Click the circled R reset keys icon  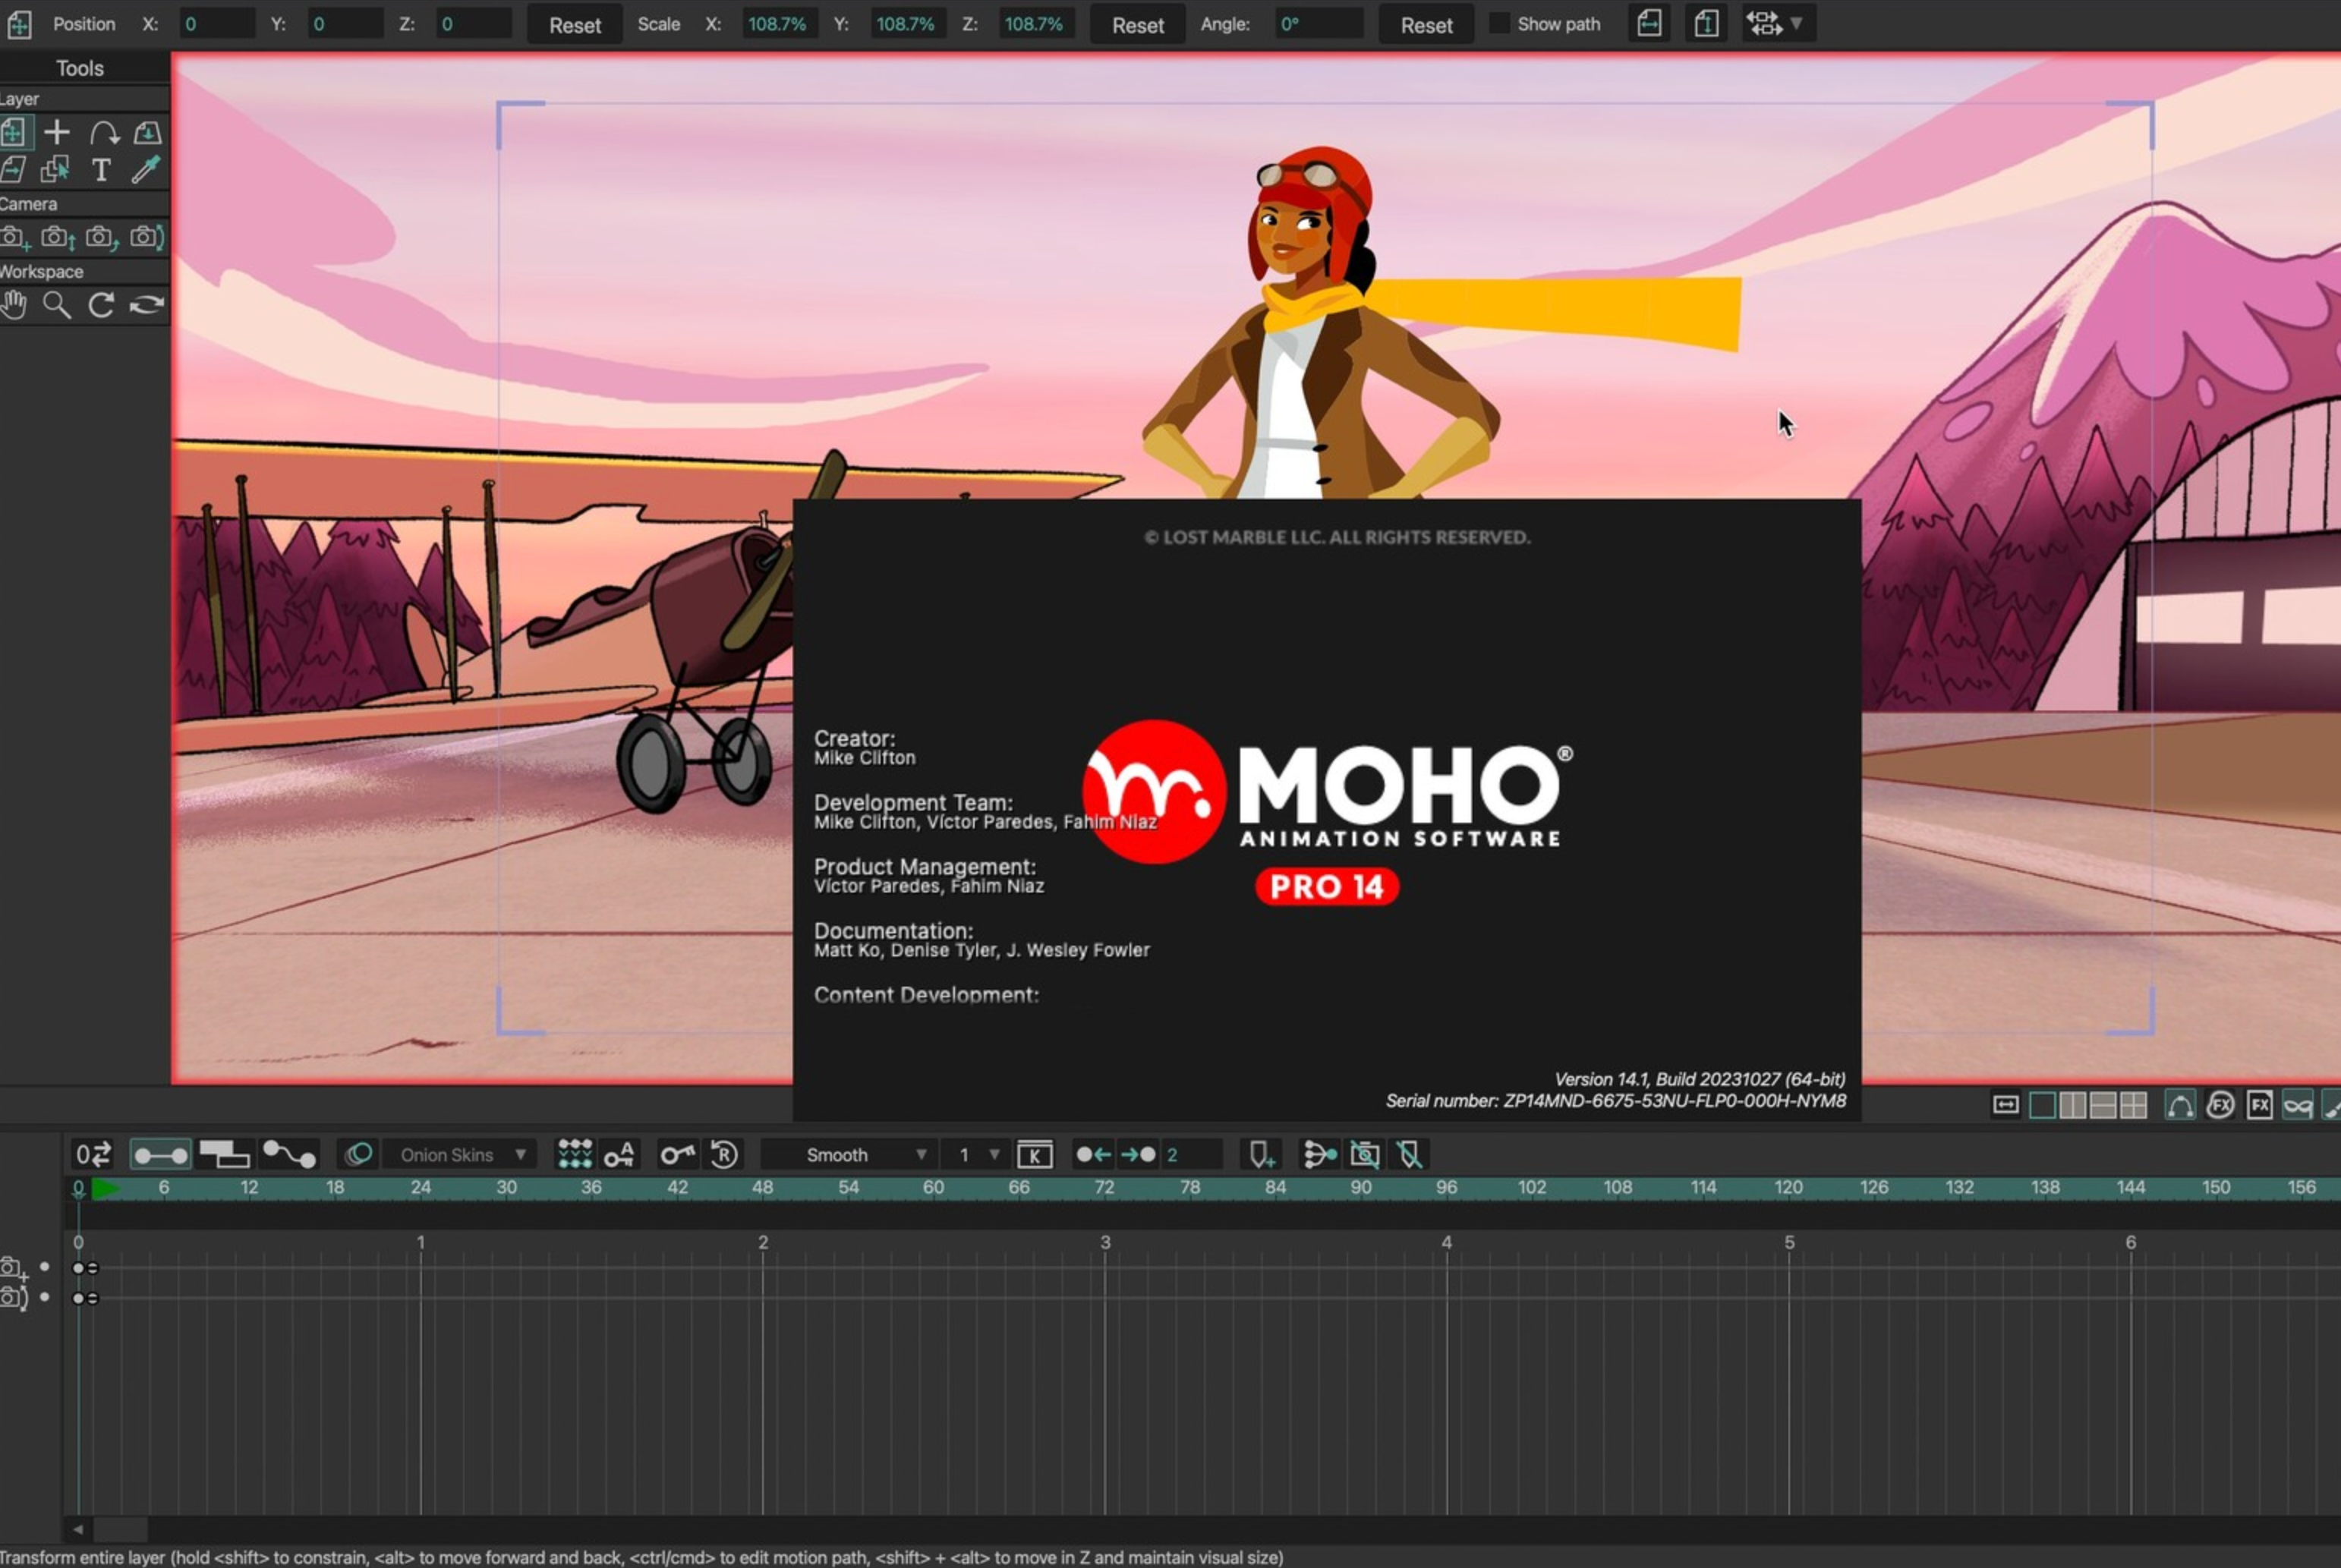pyautogui.click(x=724, y=1155)
